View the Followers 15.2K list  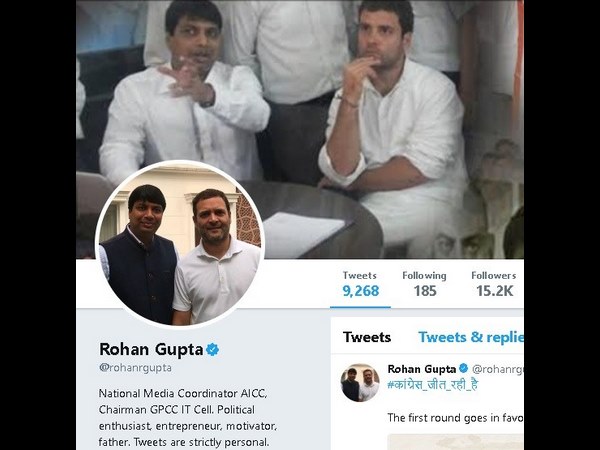pyautogui.click(x=494, y=284)
